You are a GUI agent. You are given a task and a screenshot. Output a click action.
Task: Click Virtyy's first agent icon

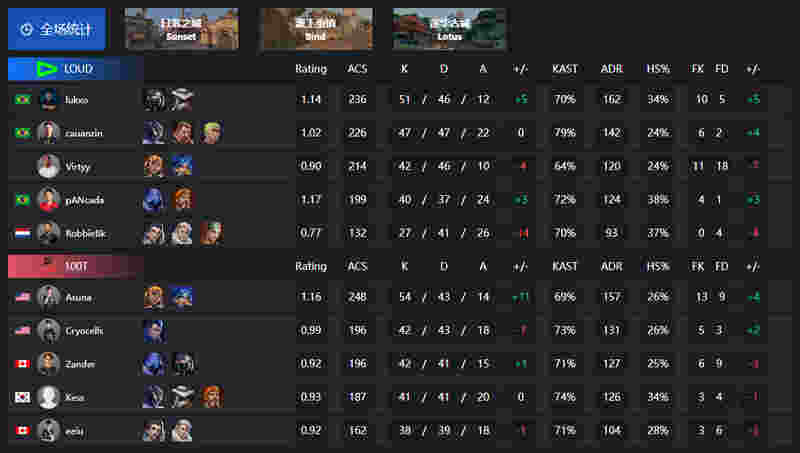154,166
